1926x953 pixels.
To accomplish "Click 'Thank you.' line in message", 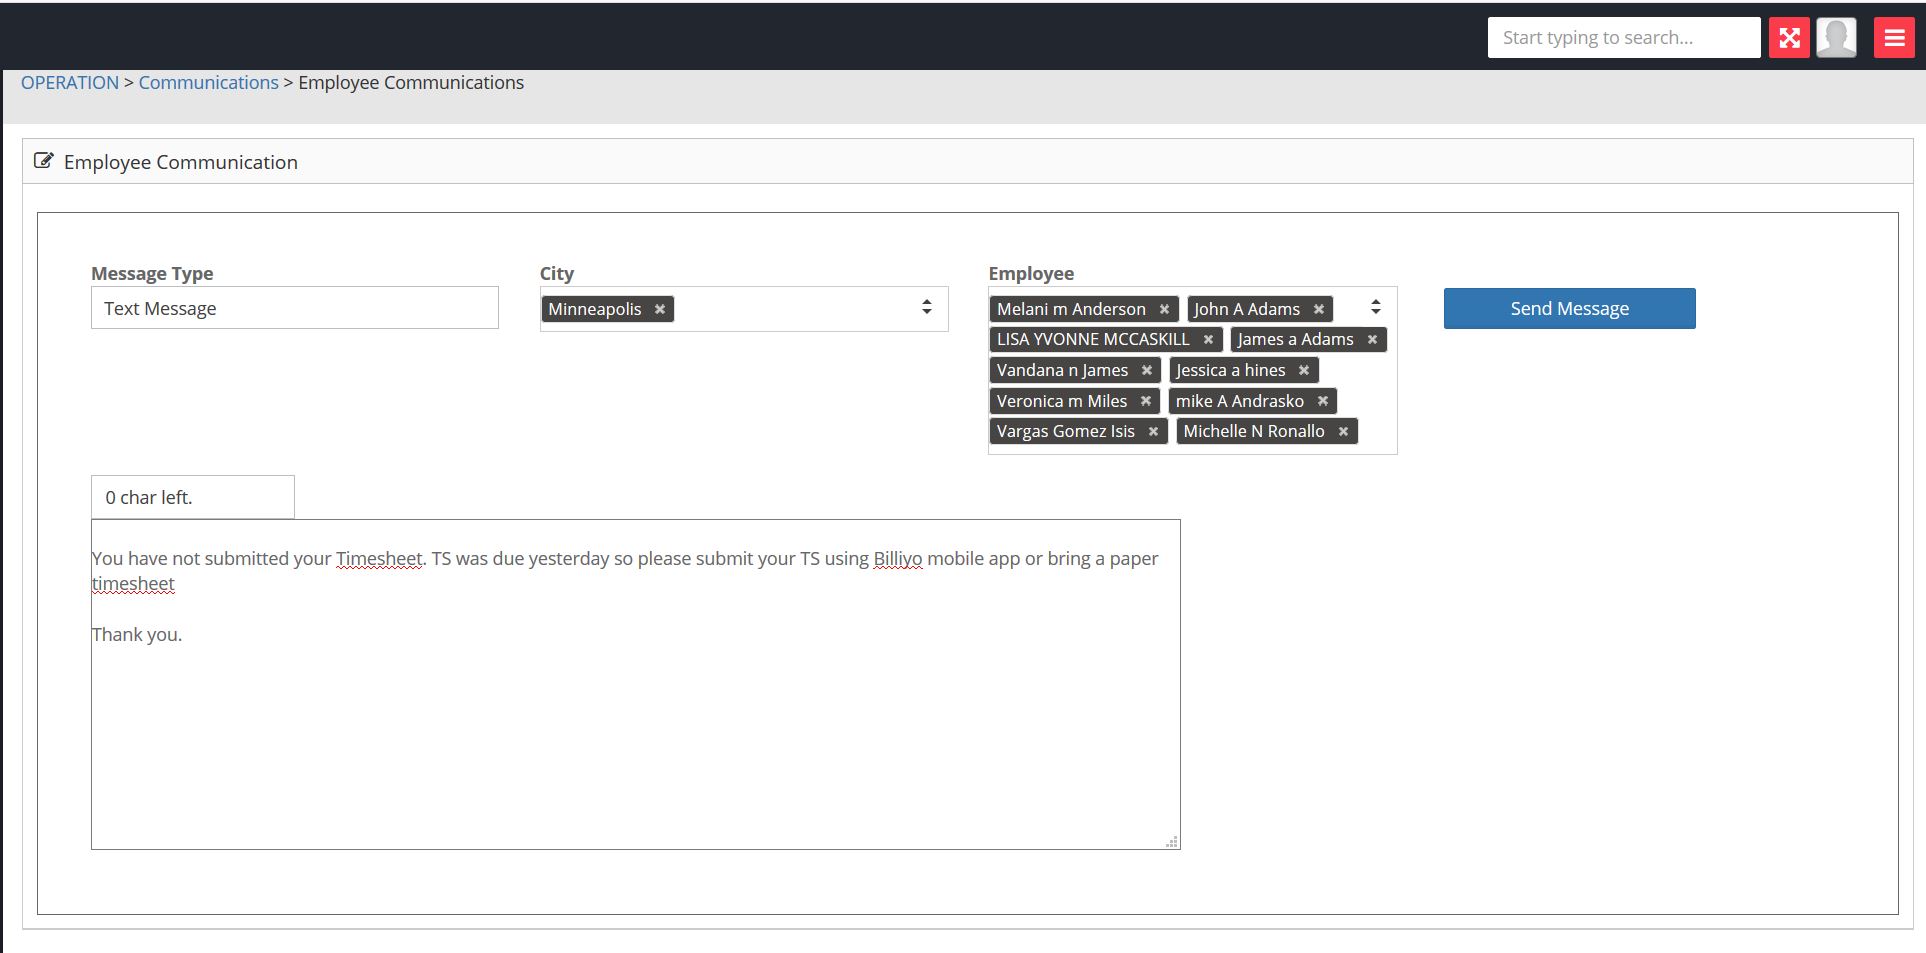I will pyautogui.click(x=137, y=635).
